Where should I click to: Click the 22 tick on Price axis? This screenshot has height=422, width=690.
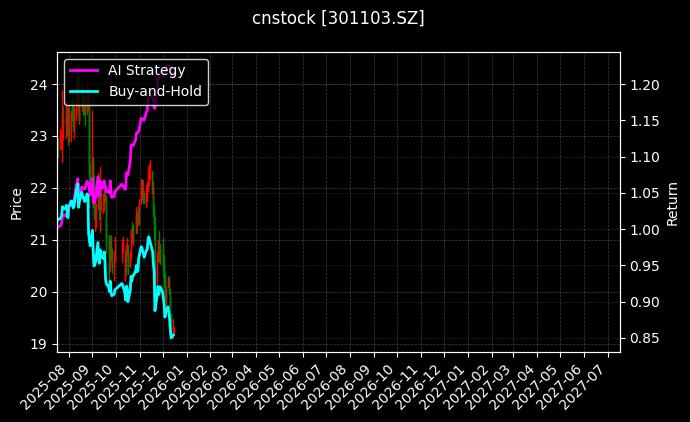[40, 188]
